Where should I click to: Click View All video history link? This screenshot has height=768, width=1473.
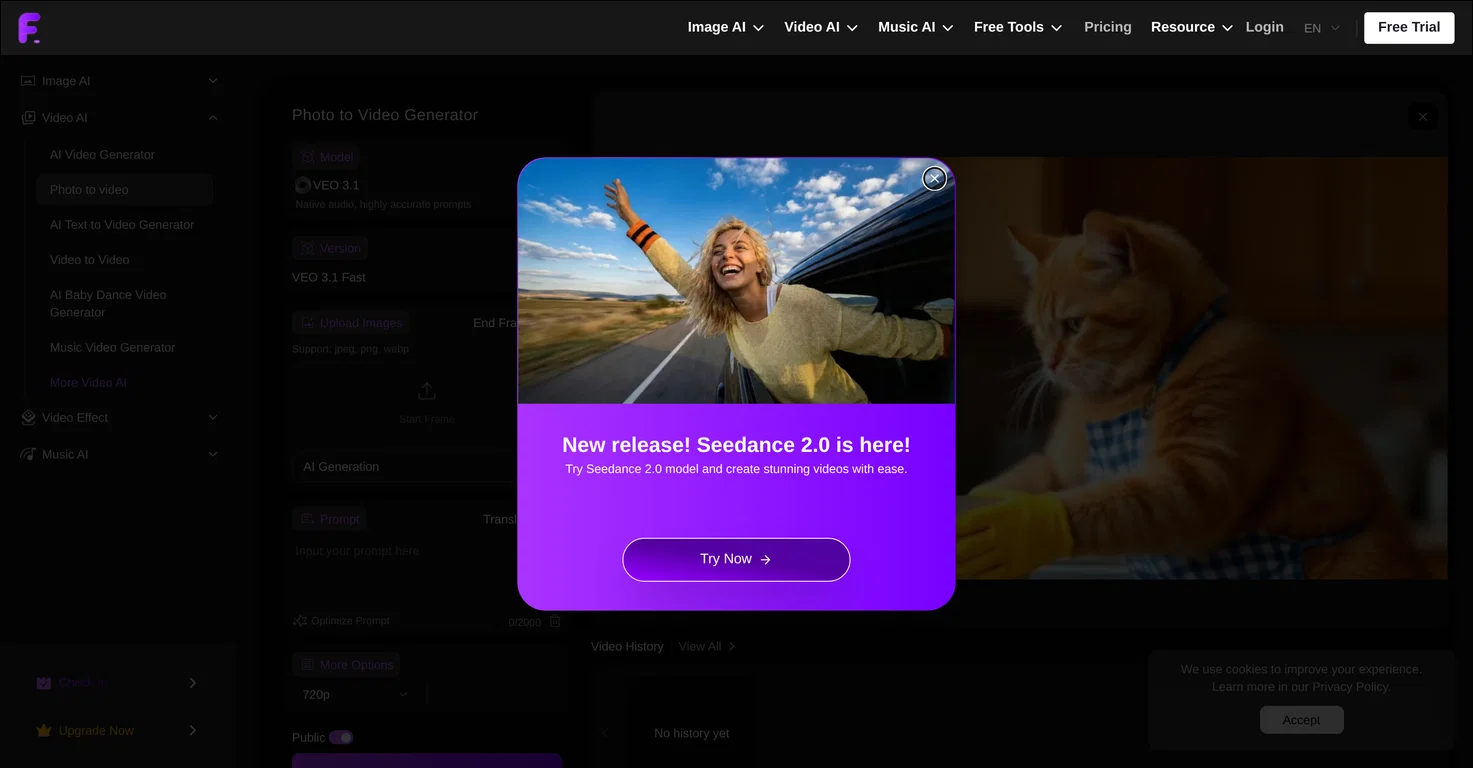pos(706,647)
